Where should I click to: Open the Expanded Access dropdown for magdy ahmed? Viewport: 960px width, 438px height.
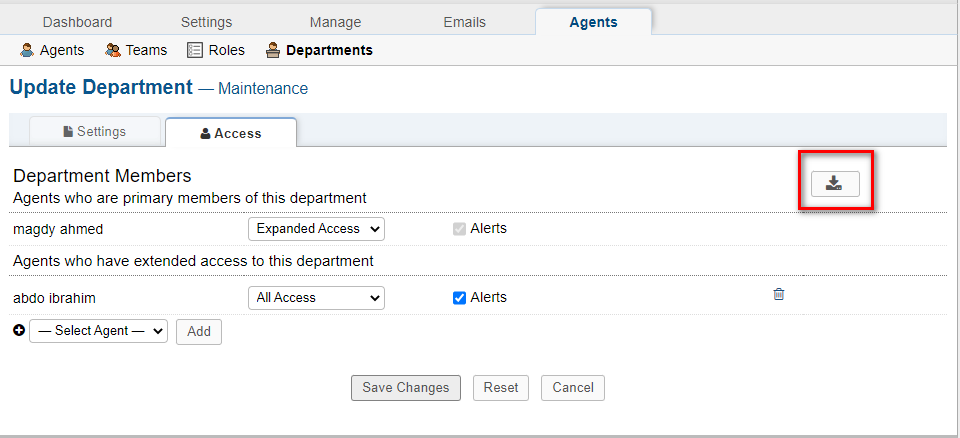[316, 229]
